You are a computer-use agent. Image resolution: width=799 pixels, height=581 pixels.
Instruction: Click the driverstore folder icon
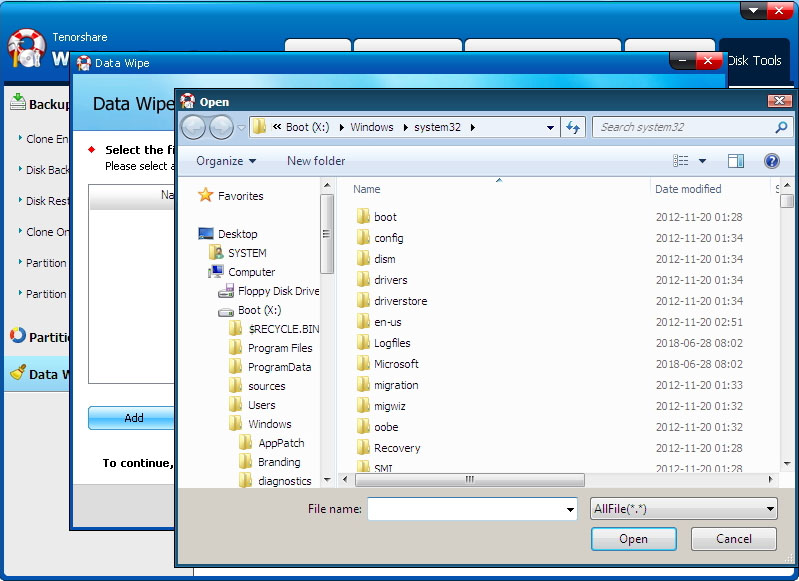pos(363,301)
